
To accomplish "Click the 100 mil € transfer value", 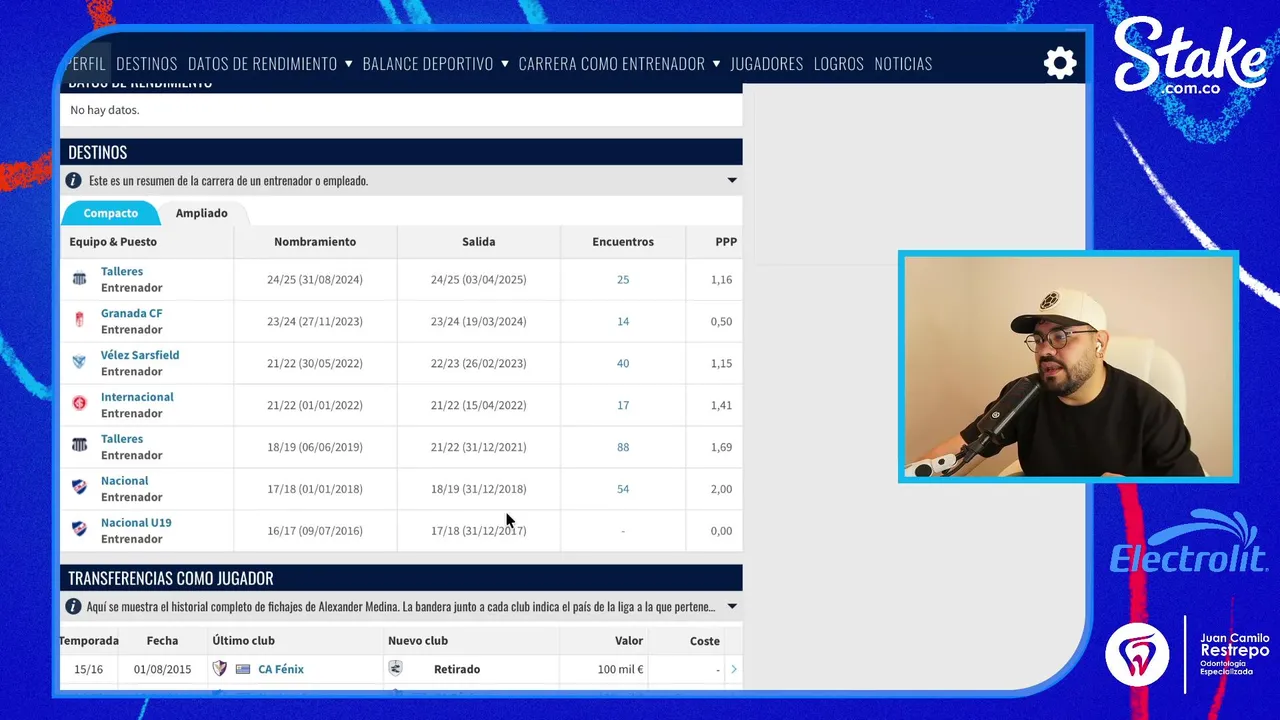I will click(621, 669).
